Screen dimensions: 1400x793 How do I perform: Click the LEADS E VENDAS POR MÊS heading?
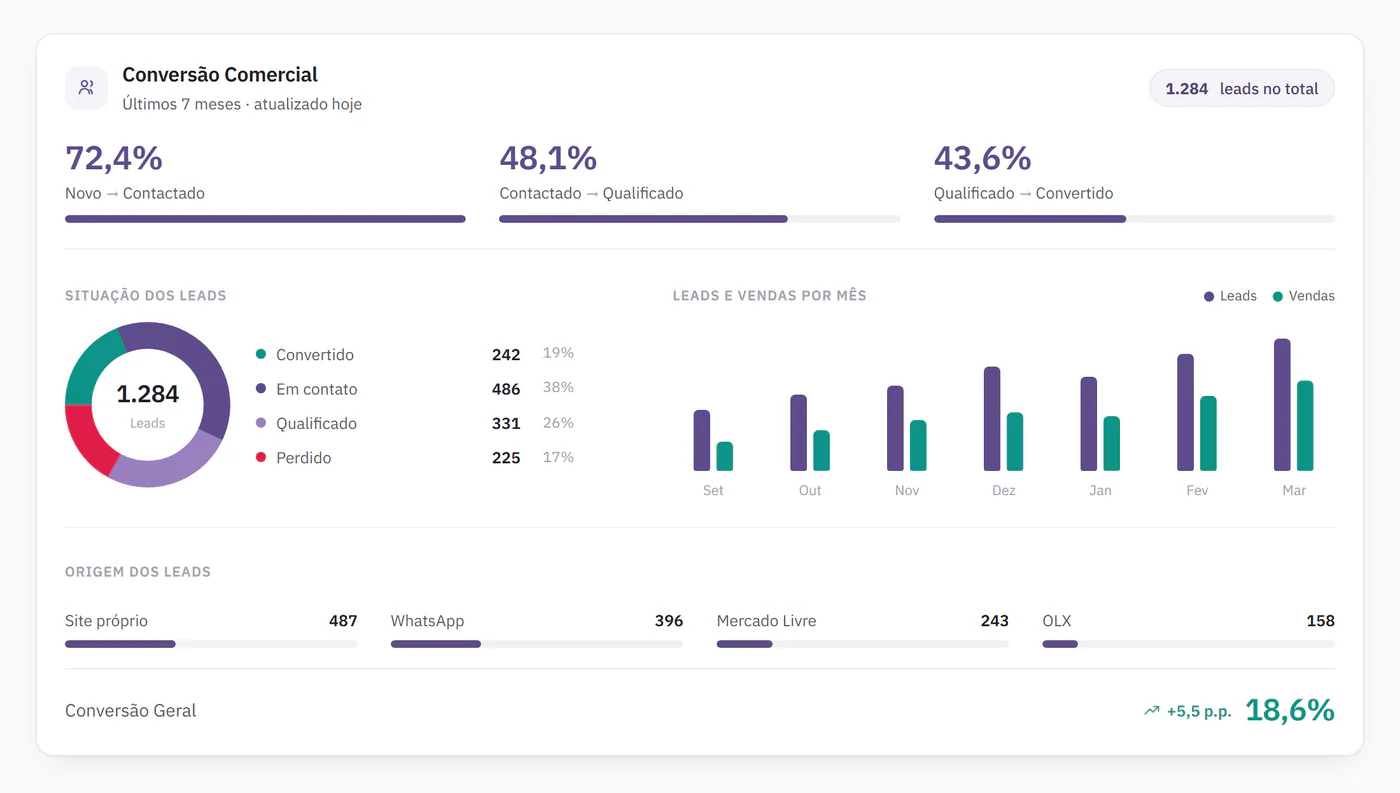click(x=770, y=296)
